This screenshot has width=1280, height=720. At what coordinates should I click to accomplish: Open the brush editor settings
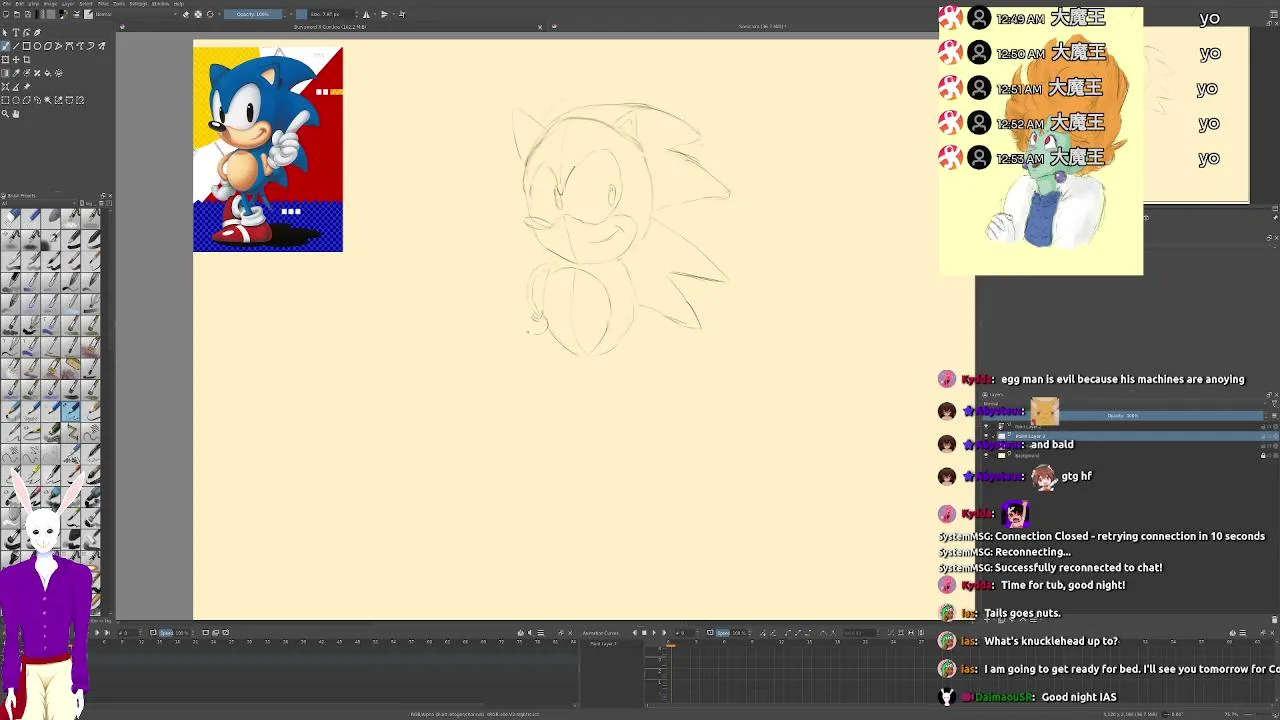[x=76, y=14]
